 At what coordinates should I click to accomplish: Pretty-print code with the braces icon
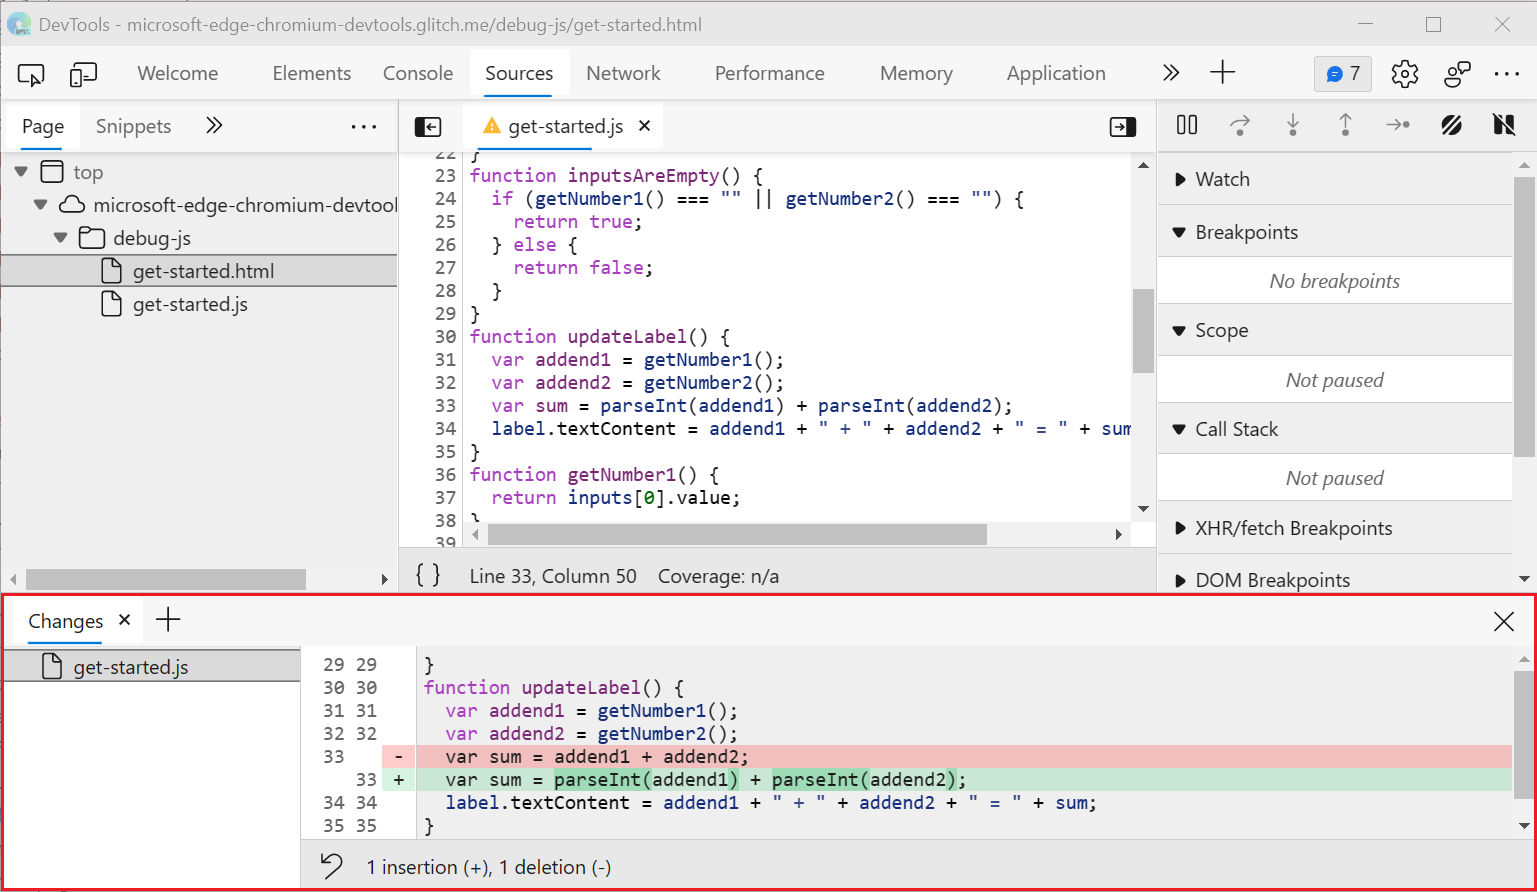click(x=428, y=575)
